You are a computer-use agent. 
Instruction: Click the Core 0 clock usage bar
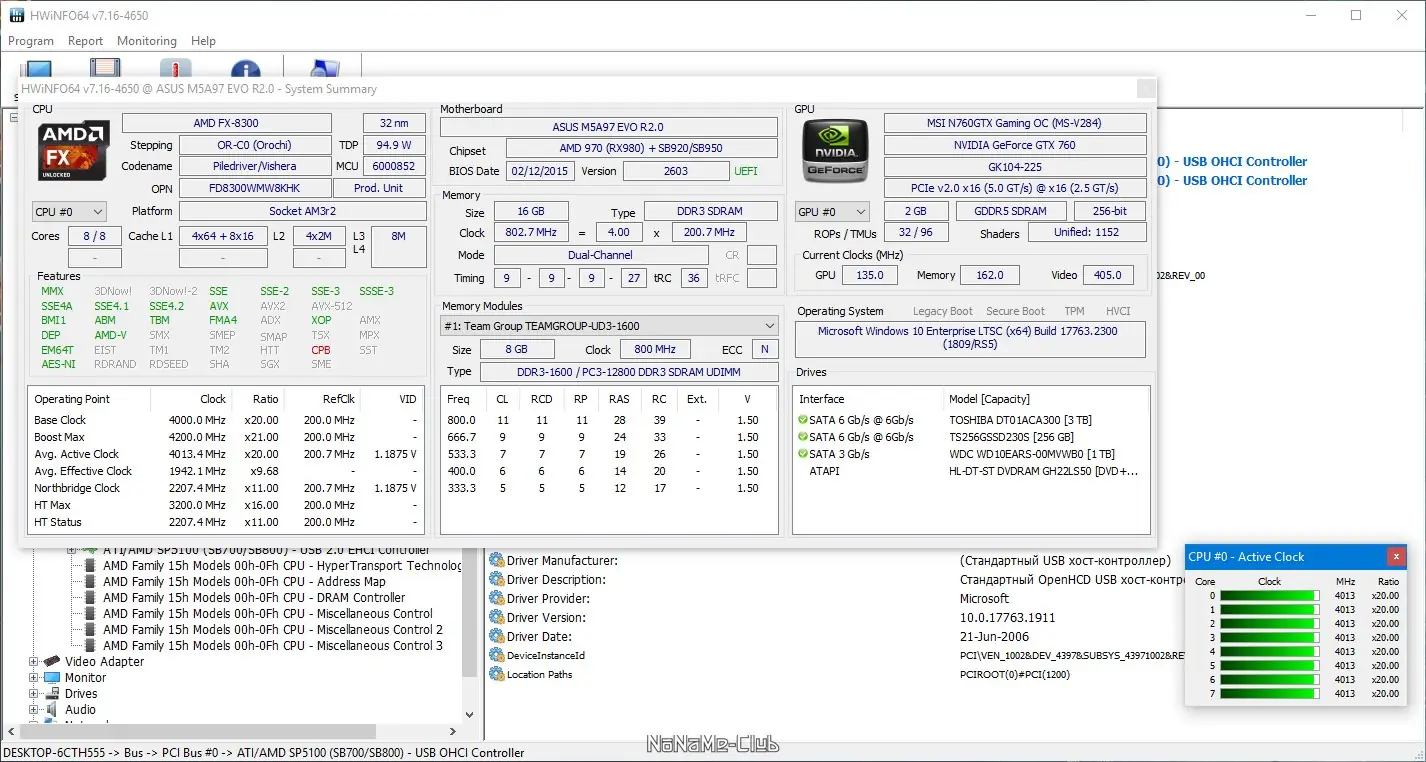pos(1269,596)
